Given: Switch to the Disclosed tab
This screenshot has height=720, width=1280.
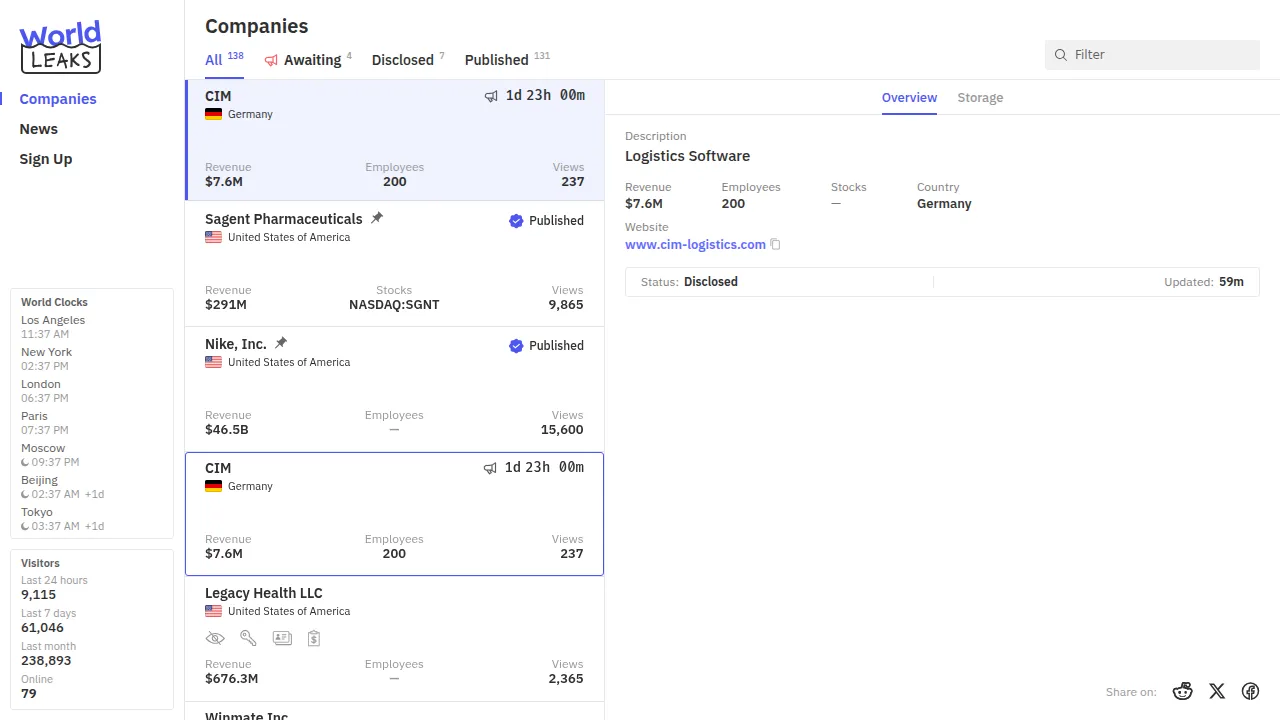Looking at the screenshot, I should point(402,60).
